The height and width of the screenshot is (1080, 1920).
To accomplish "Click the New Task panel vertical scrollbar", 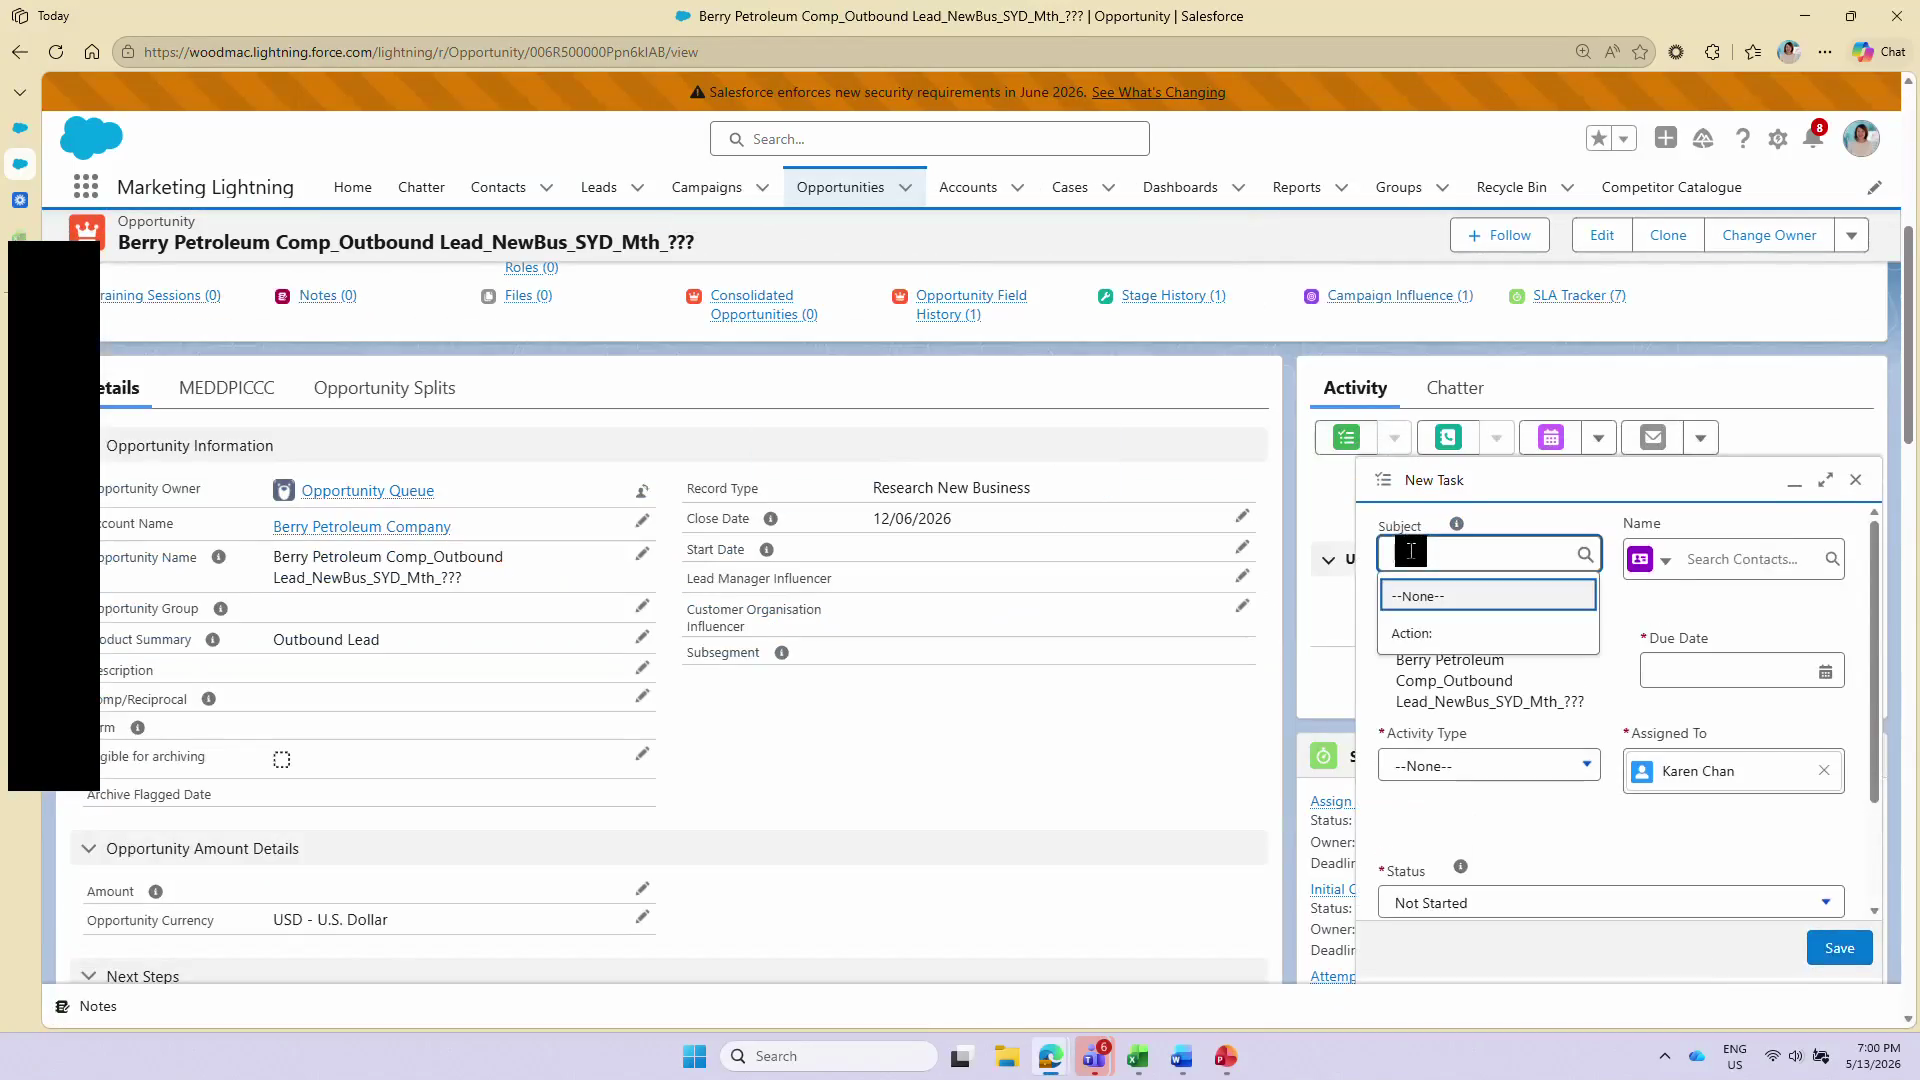I will click(x=1874, y=660).
